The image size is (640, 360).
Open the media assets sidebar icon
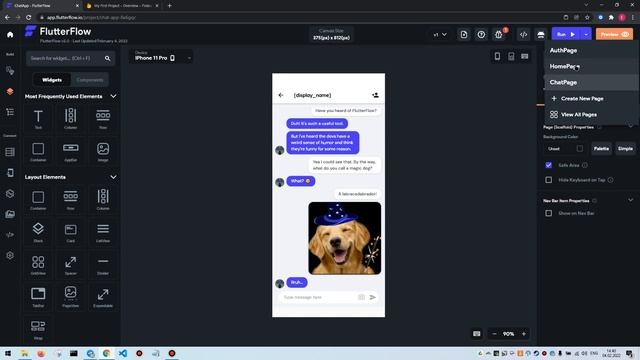click(x=10, y=214)
